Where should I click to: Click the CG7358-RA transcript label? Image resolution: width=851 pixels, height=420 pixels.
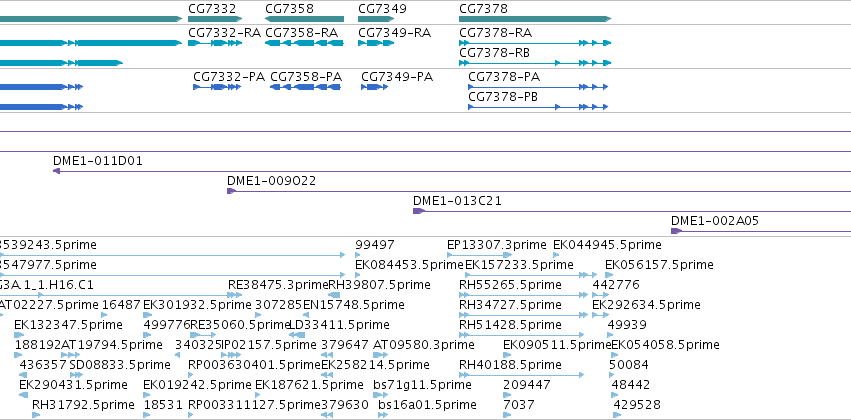302,33
